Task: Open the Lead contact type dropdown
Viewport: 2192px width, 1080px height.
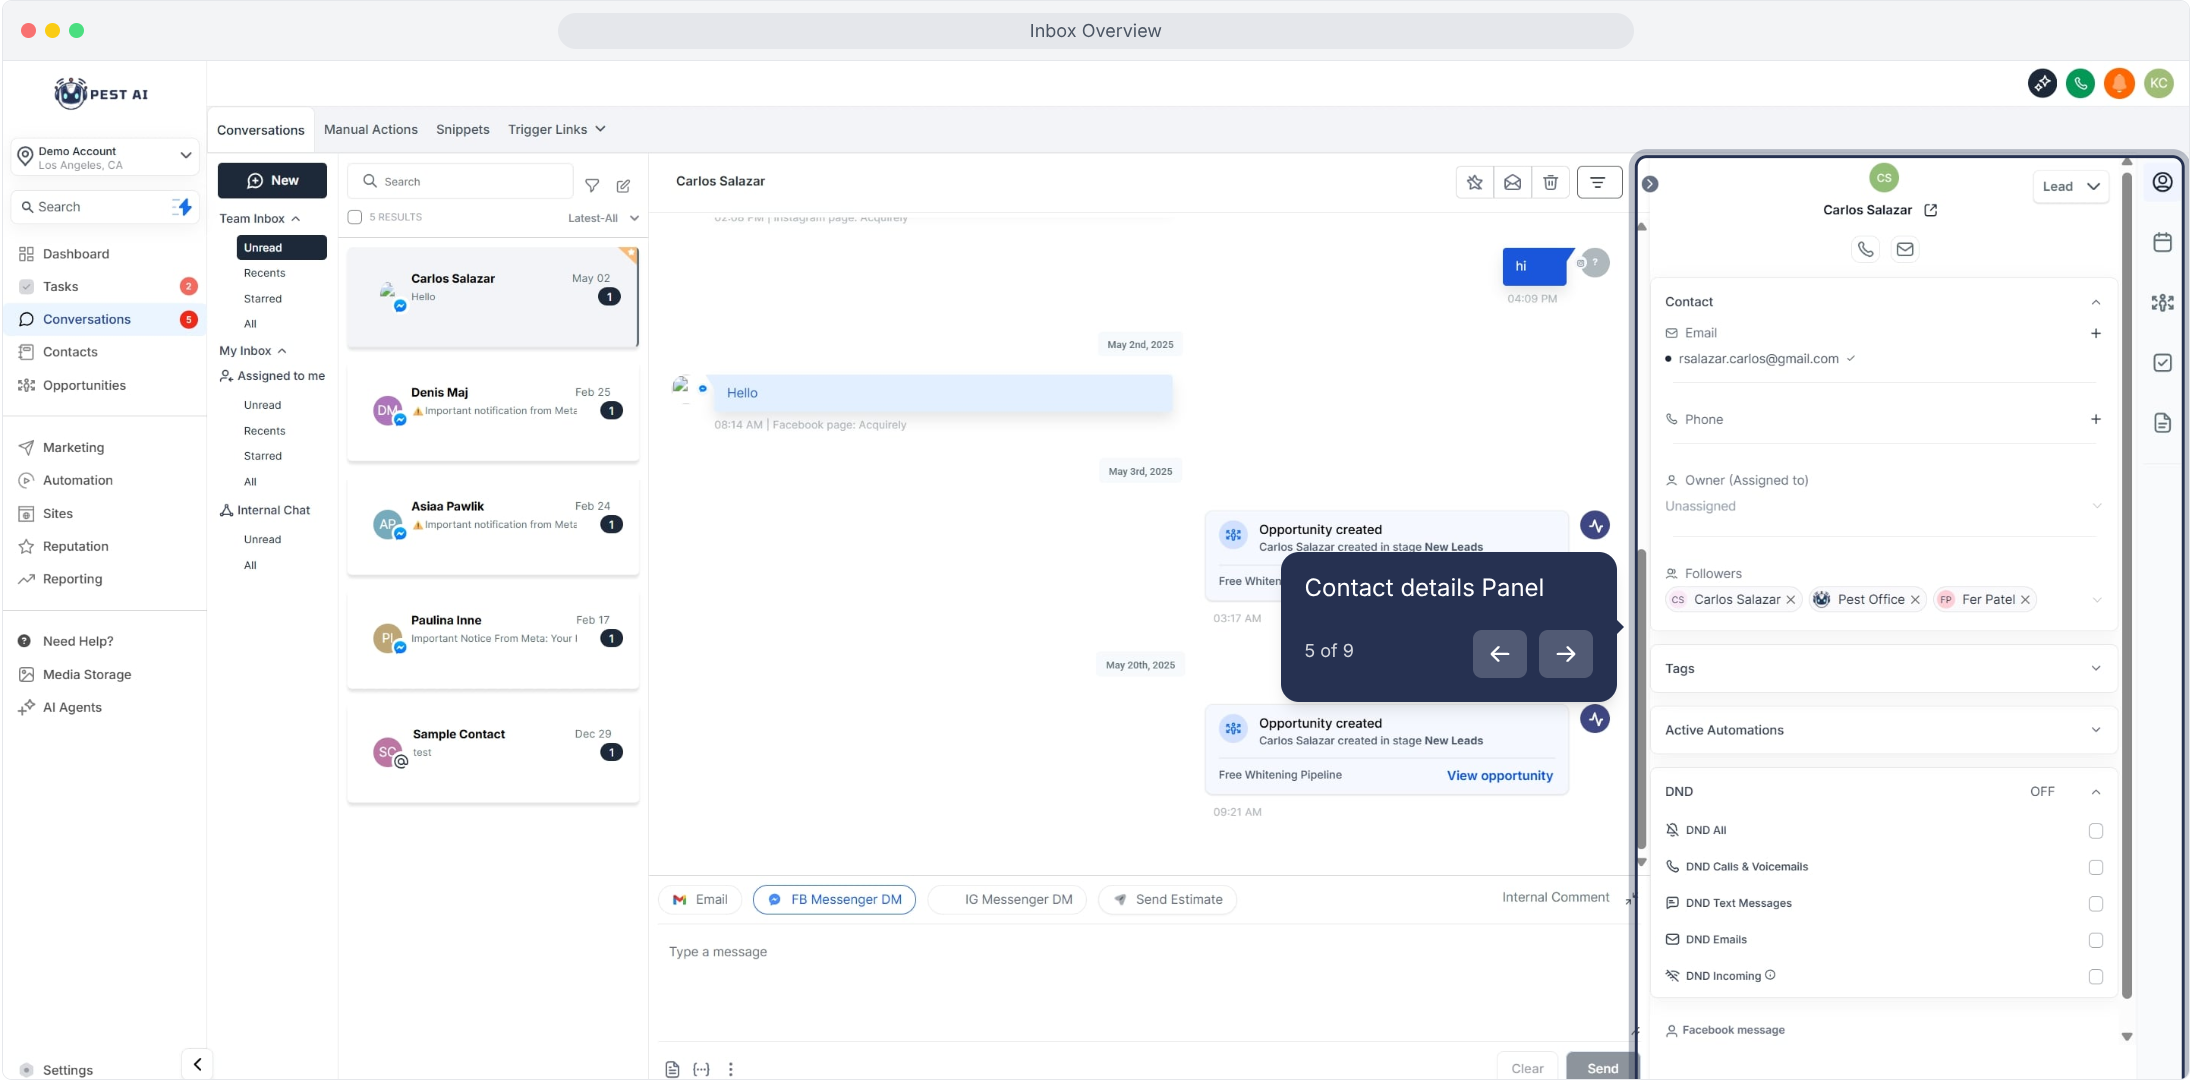Action: point(2070,186)
